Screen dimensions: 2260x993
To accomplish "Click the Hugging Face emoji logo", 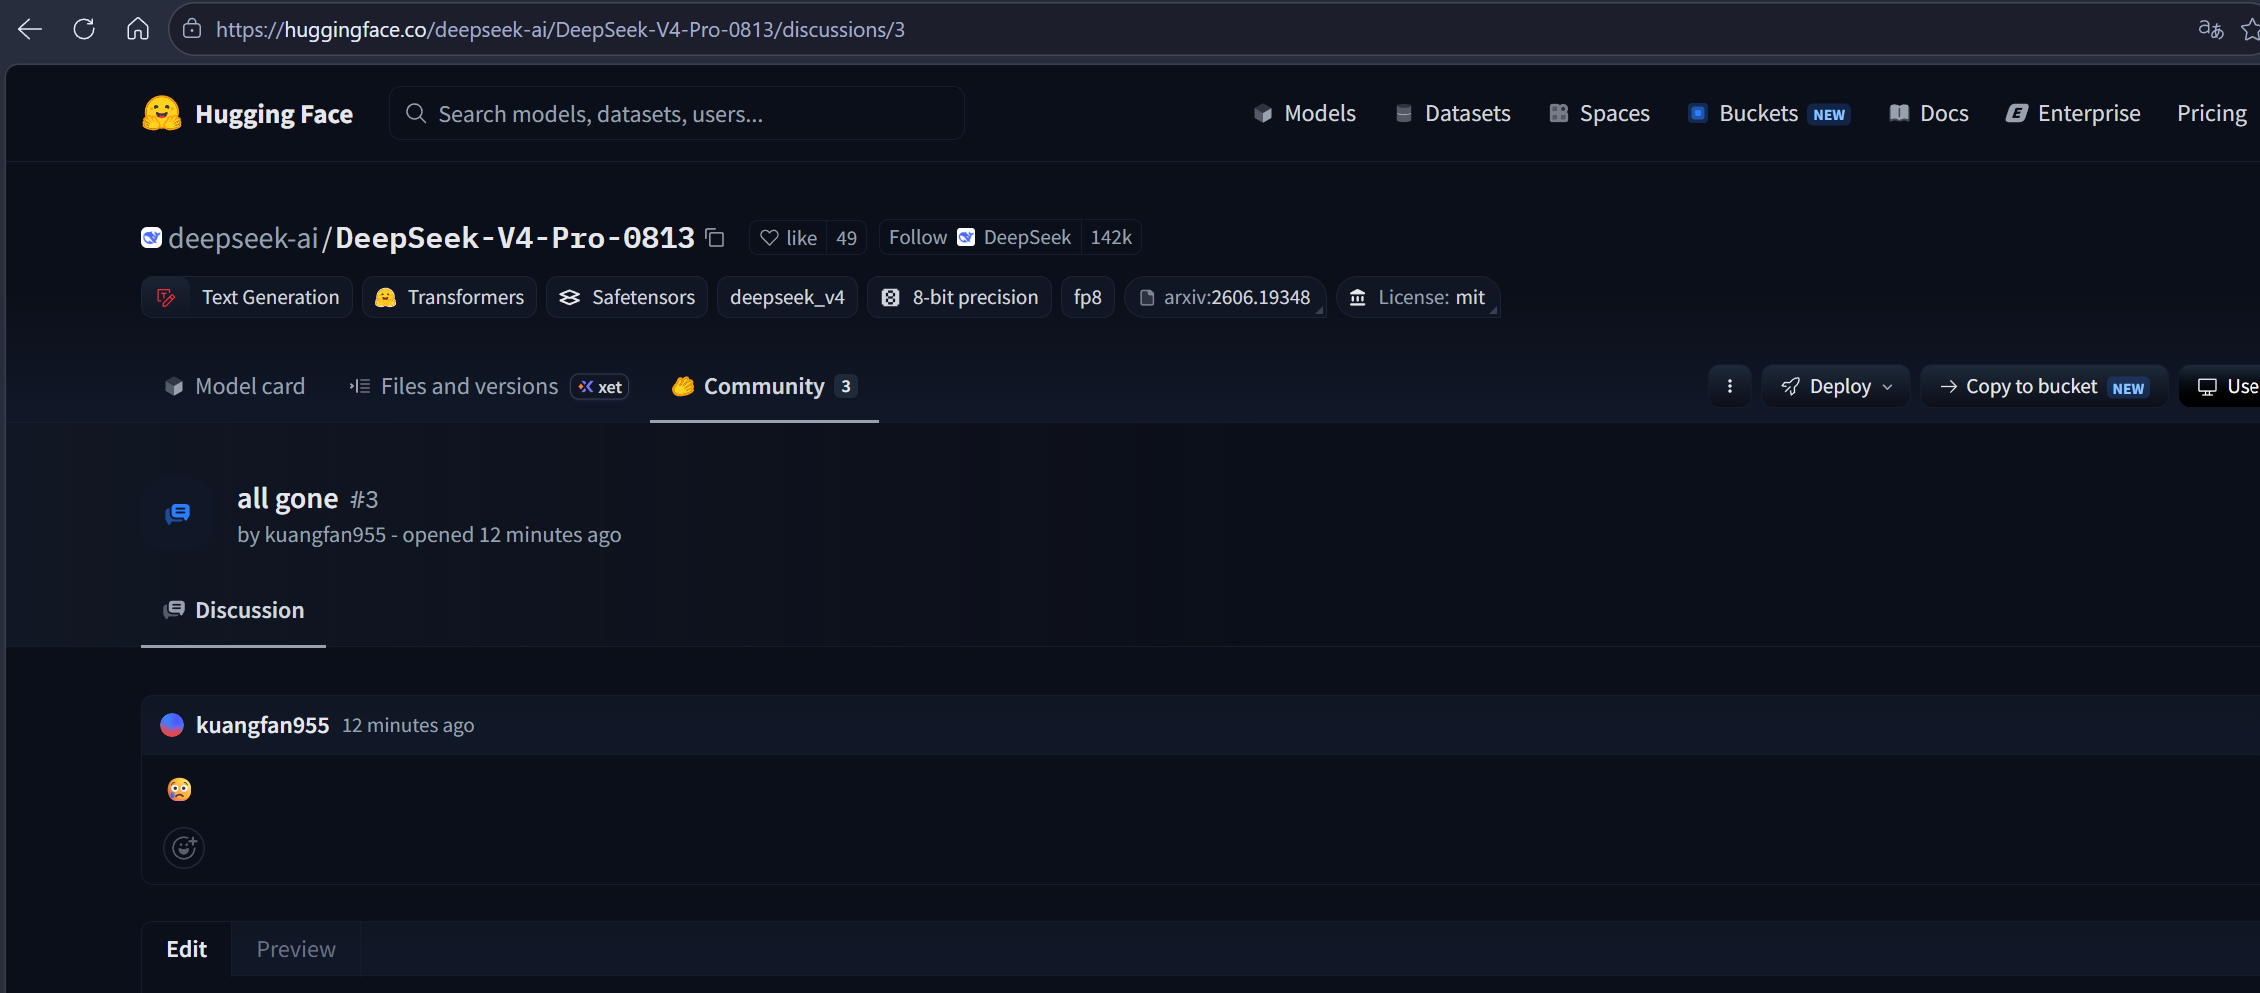I will (161, 114).
